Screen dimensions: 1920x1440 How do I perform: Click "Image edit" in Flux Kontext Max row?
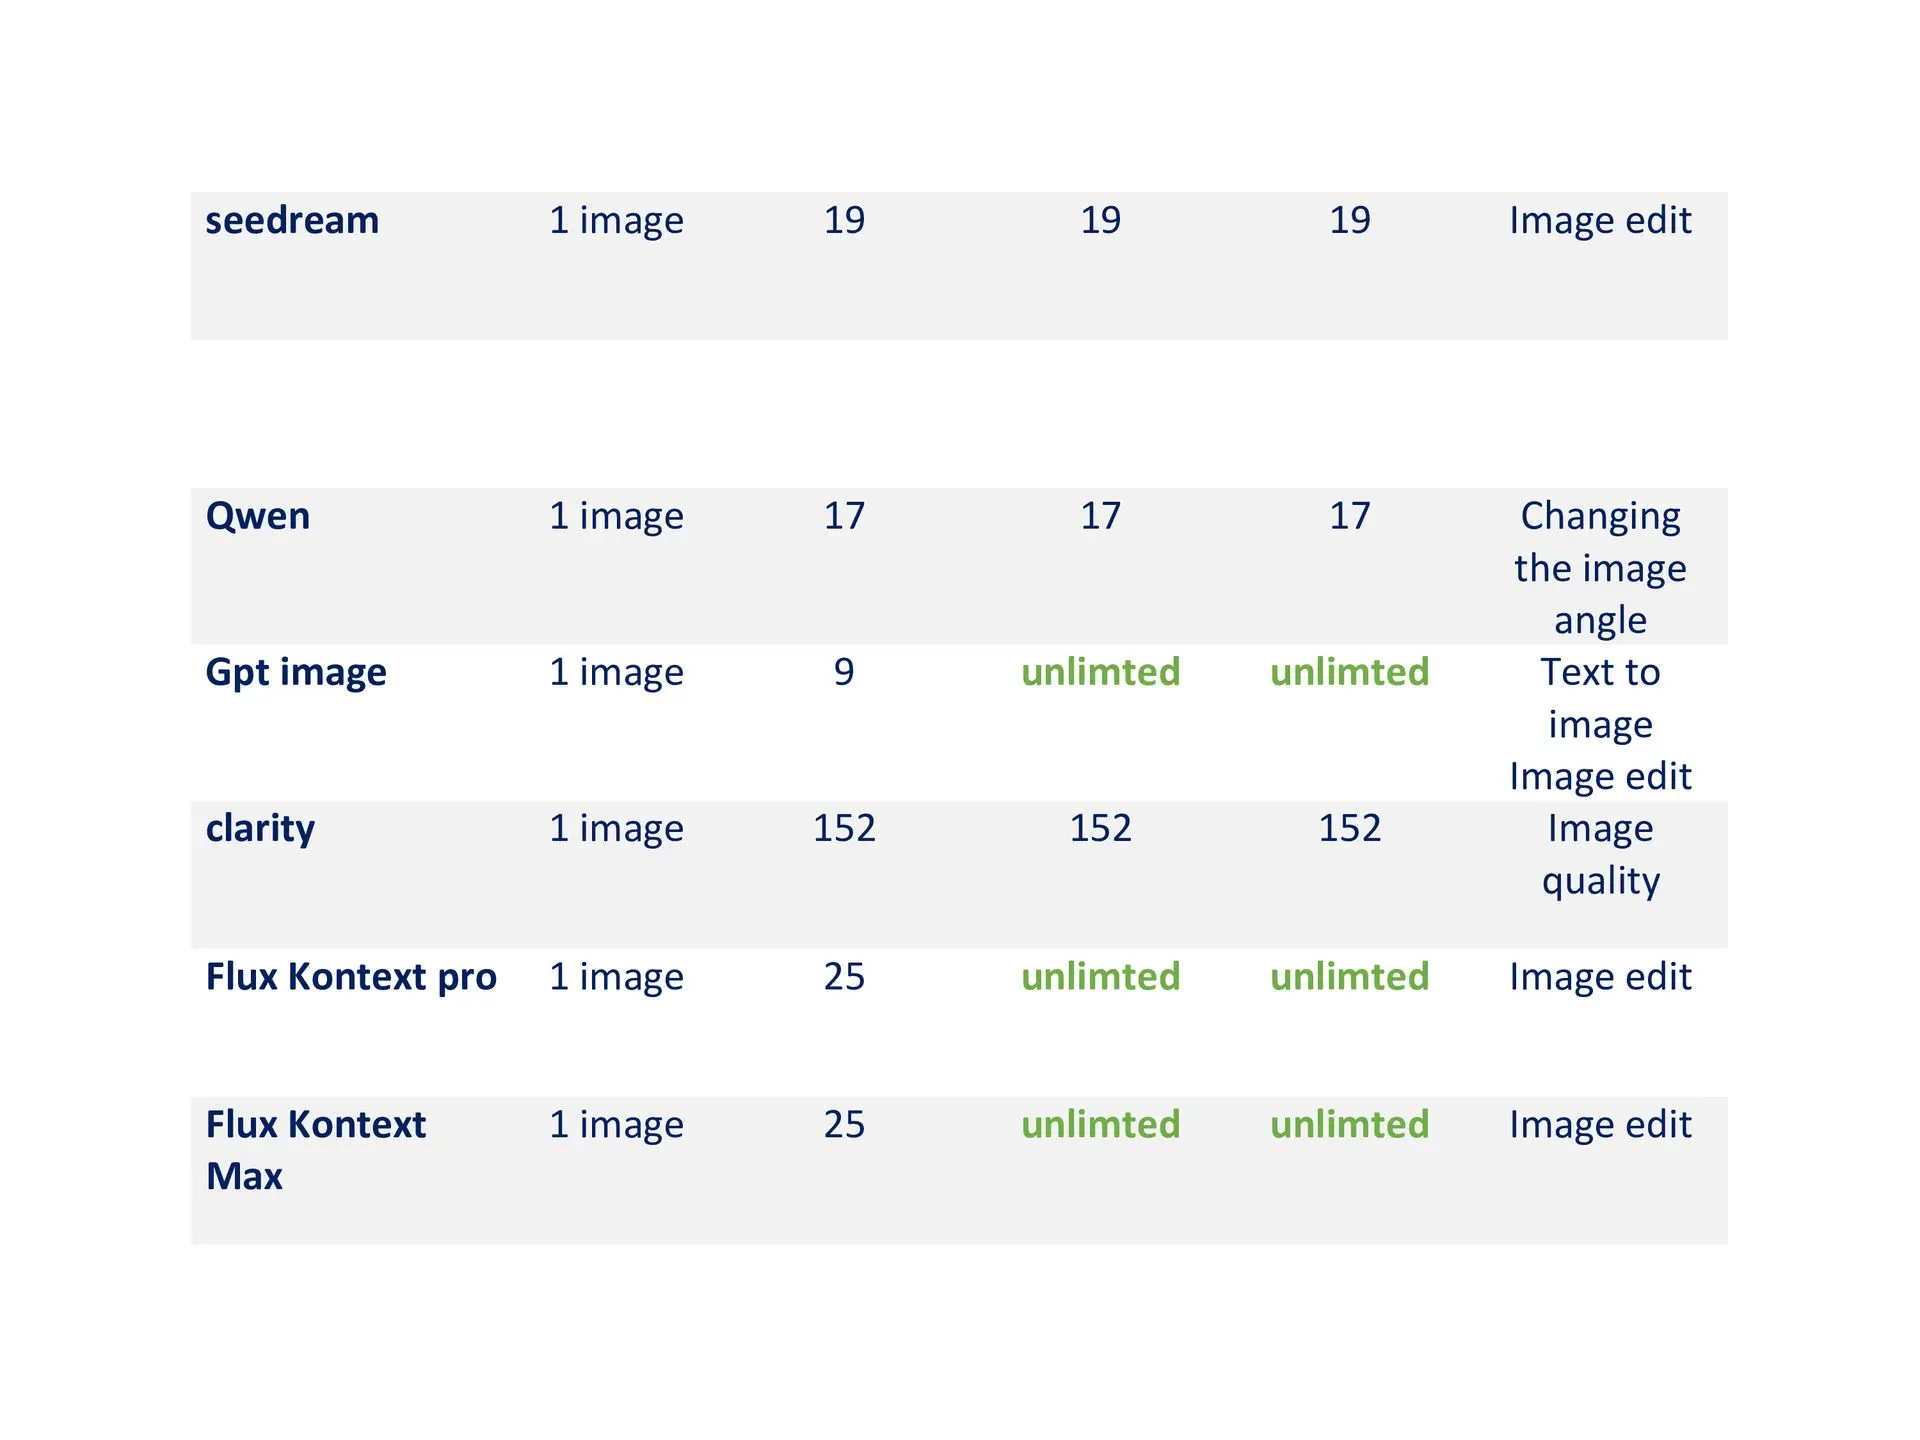click(1600, 1125)
